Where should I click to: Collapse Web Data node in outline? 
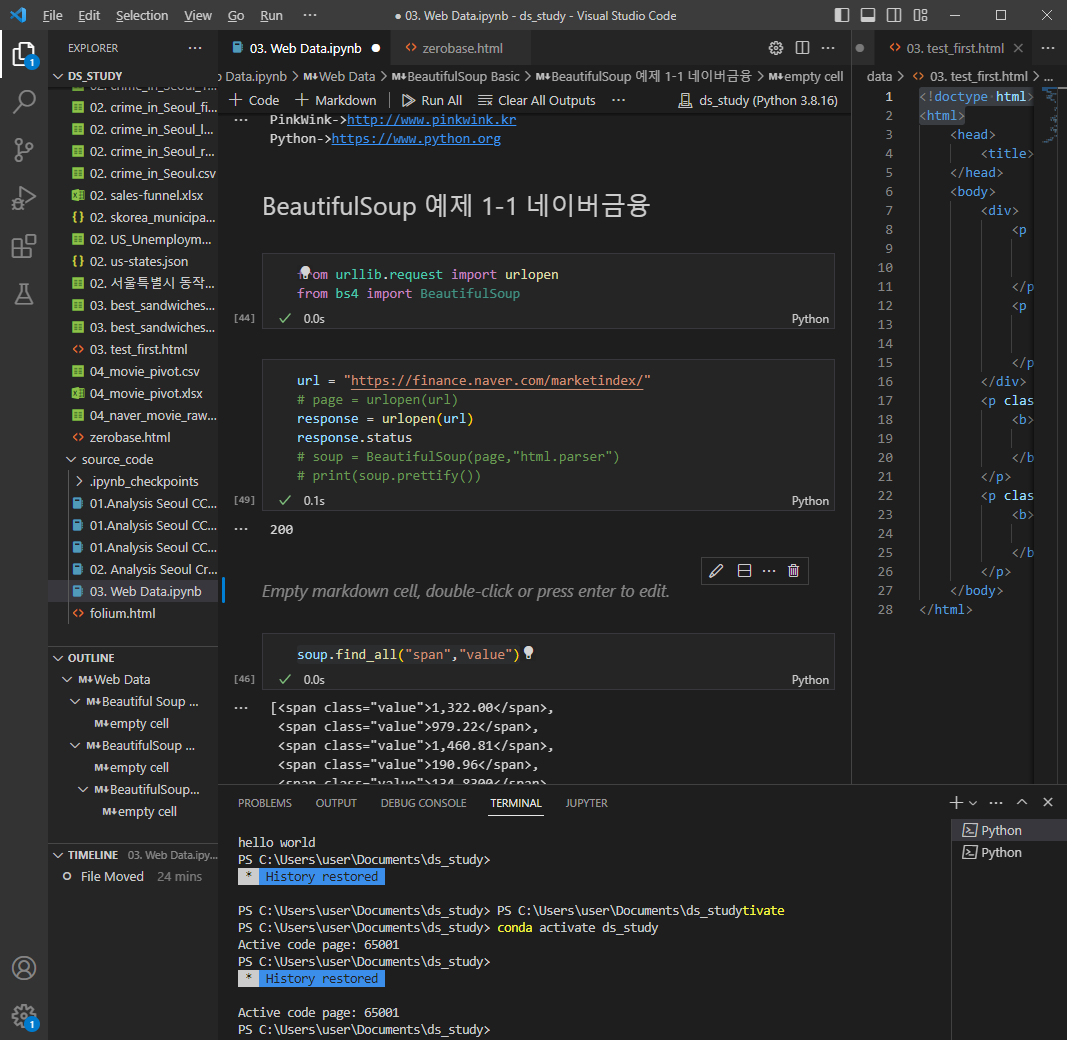[x=67, y=679]
